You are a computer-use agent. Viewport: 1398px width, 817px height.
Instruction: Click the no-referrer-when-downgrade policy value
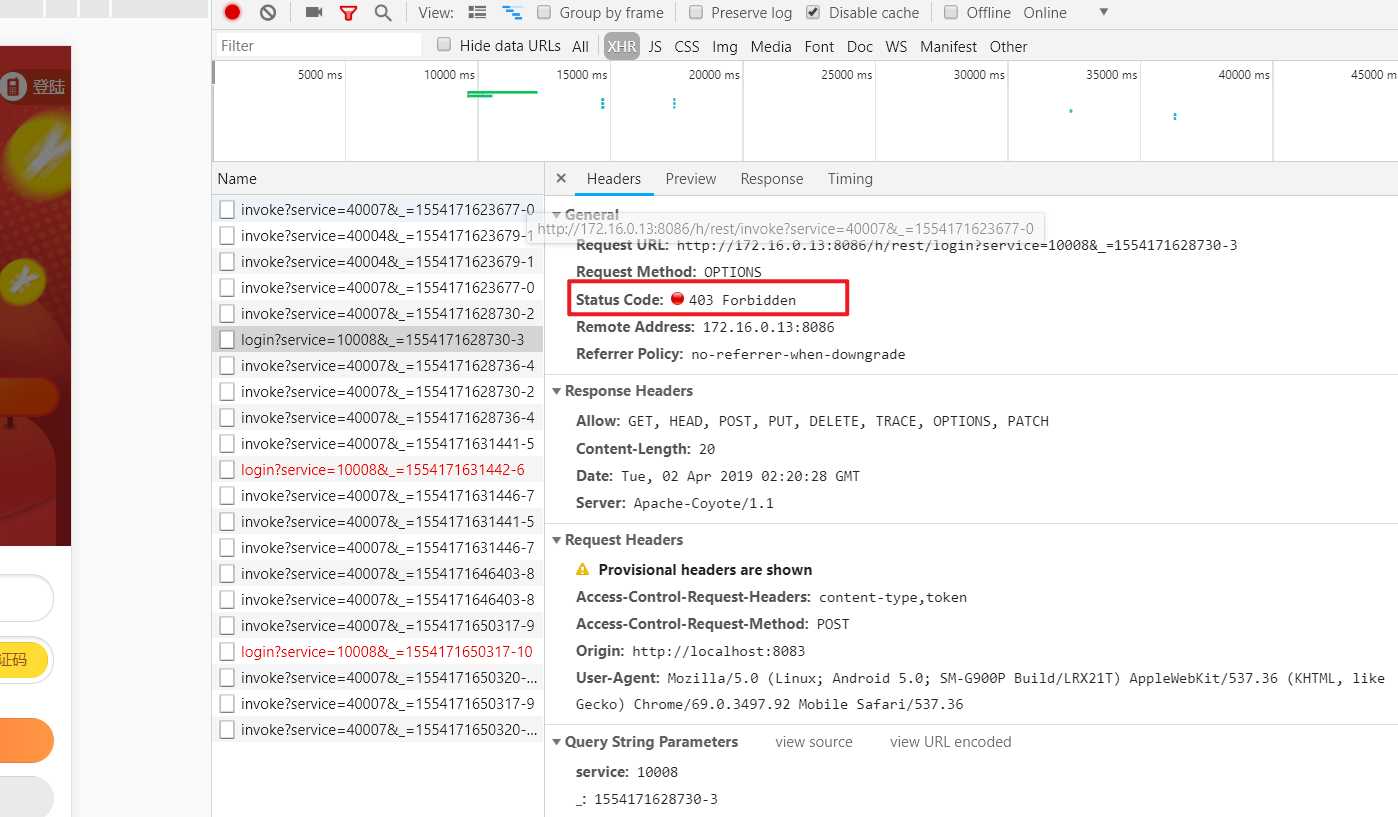pyautogui.click(x=798, y=354)
